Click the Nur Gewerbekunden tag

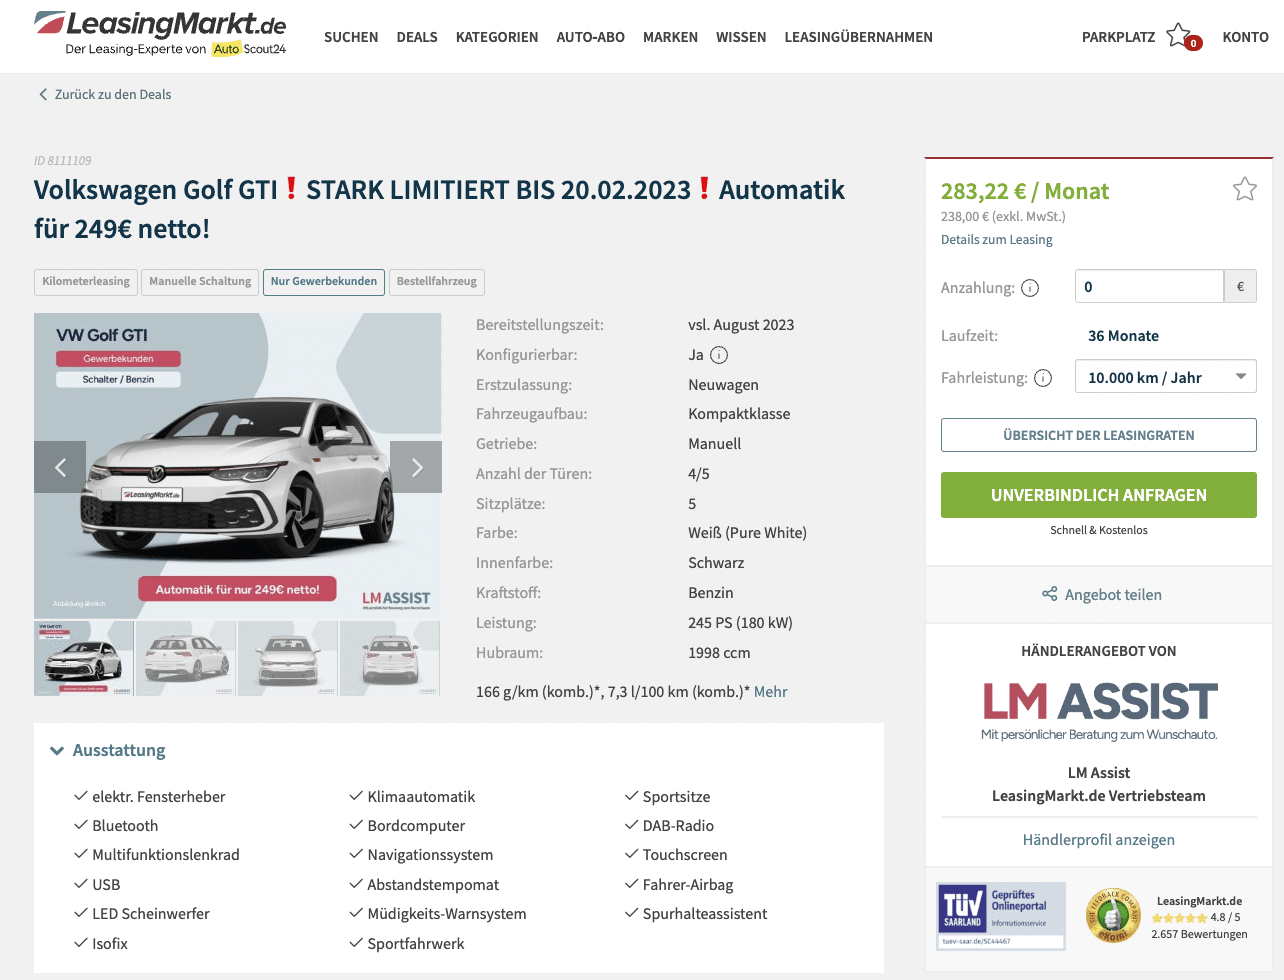[324, 282]
